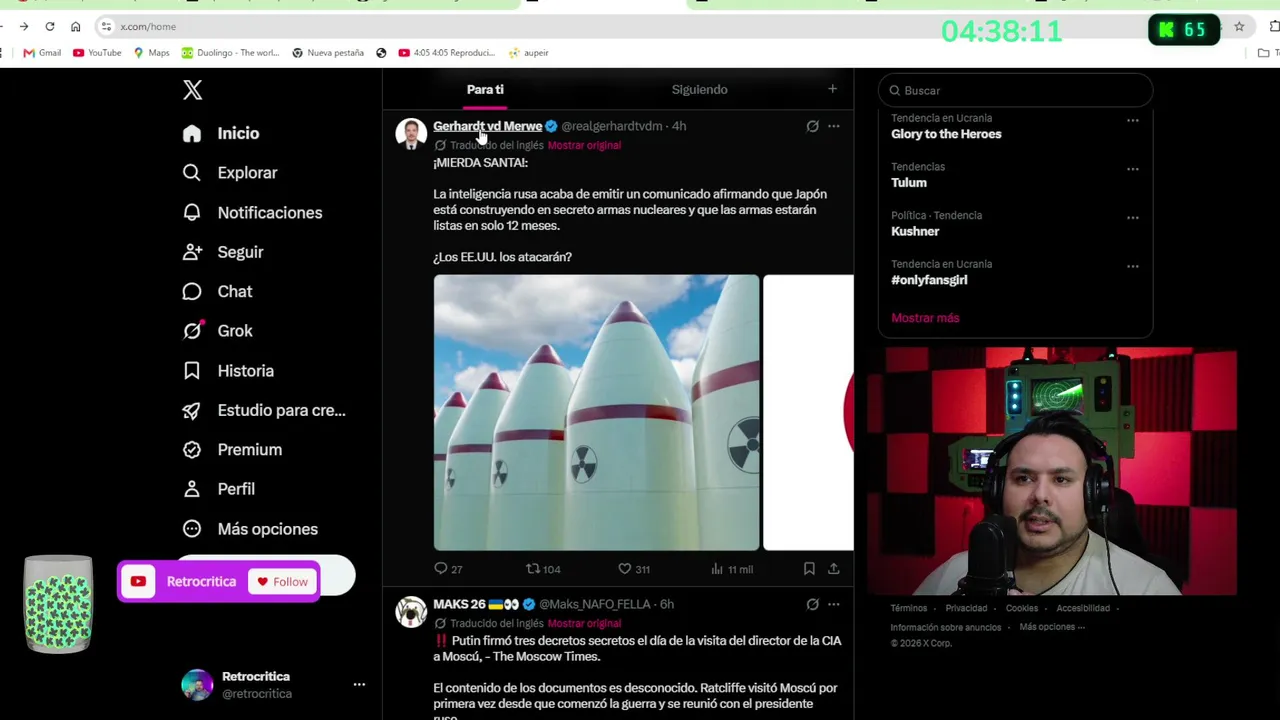Open options for the Tulum trend
Image resolution: width=1280 pixels, height=720 pixels.
(x=1133, y=169)
